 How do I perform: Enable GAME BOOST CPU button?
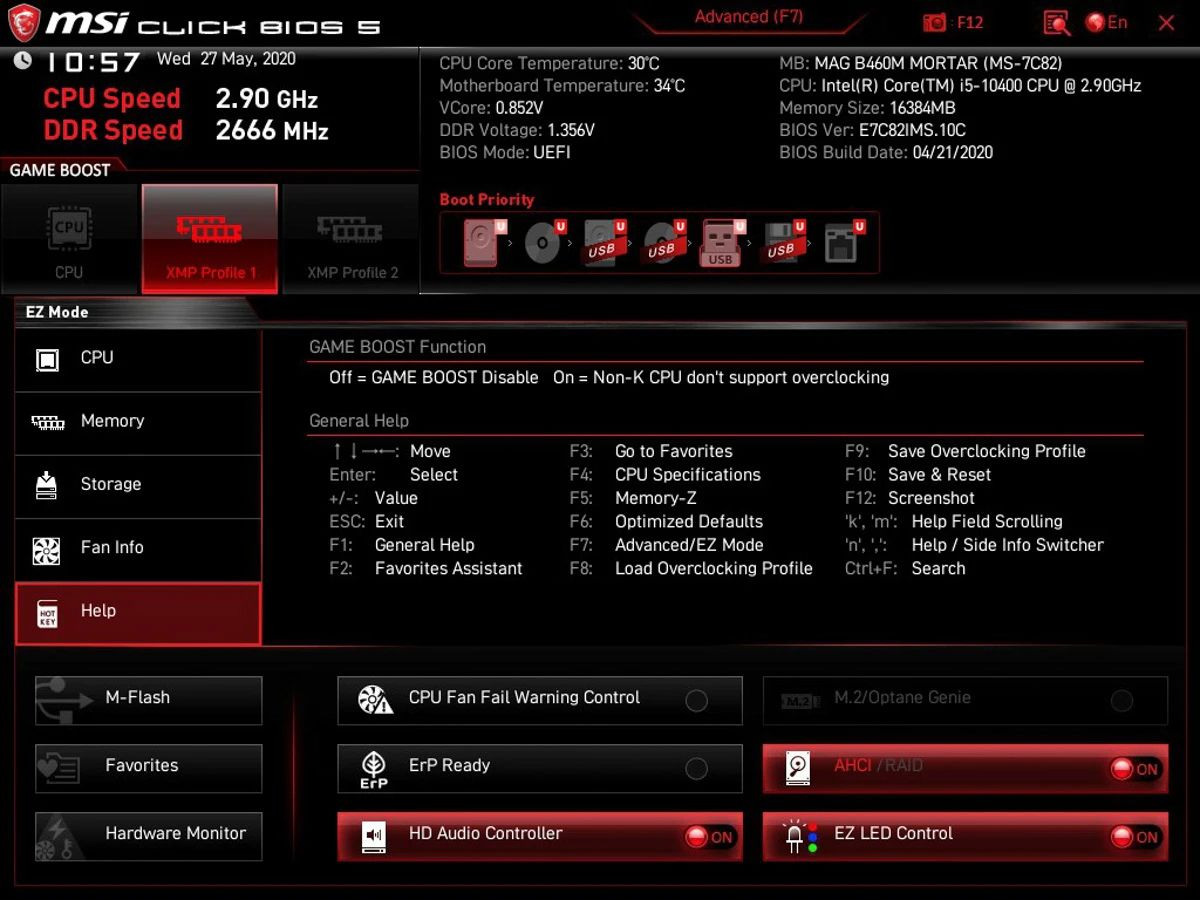tap(69, 239)
